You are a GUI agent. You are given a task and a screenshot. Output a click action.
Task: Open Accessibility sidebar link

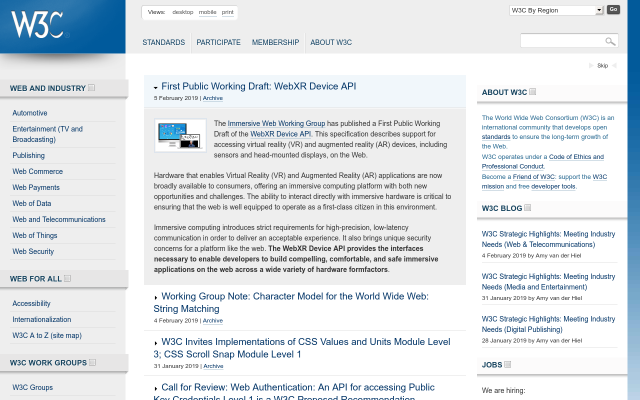coord(31,303)
